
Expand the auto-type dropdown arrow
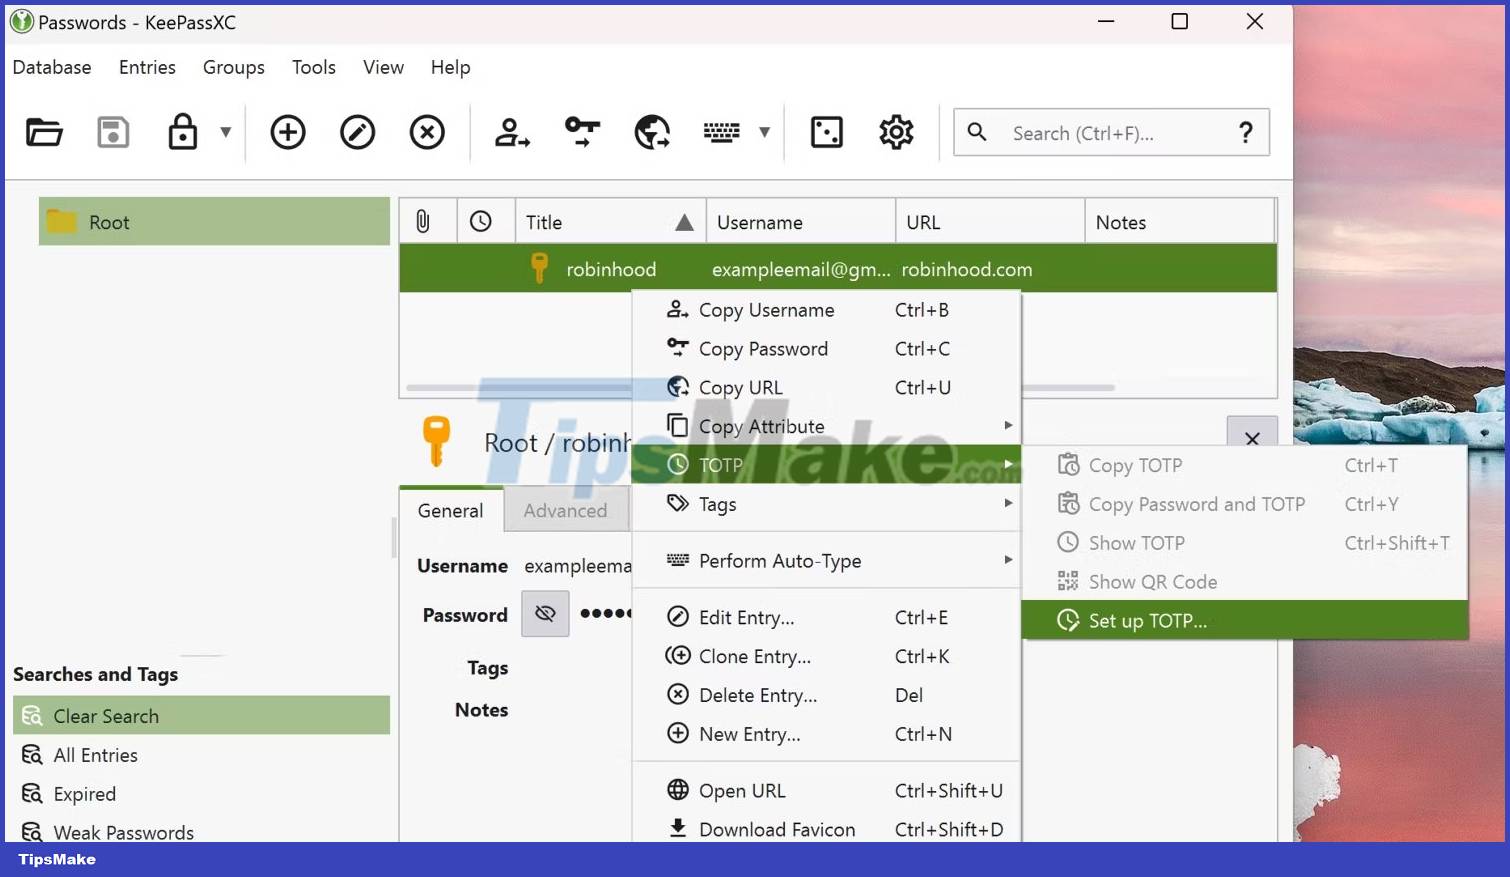(x=764, y=132)
